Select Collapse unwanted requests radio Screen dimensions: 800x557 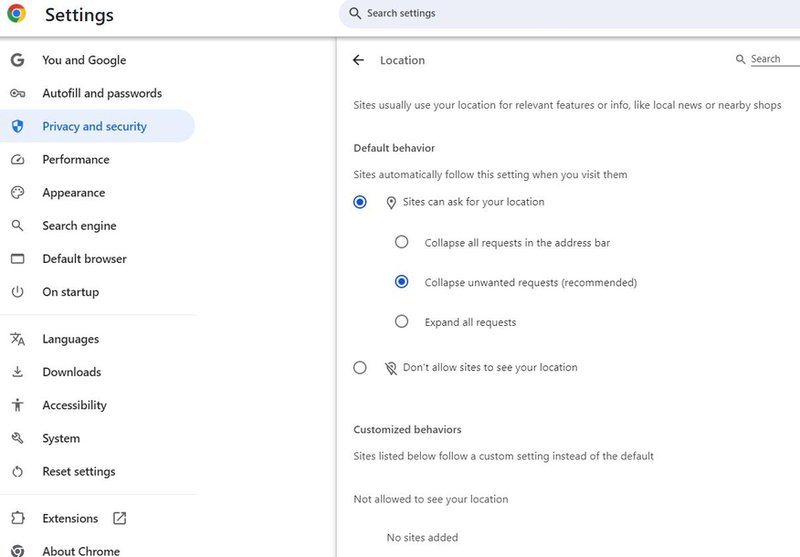(x=402, y=282)
